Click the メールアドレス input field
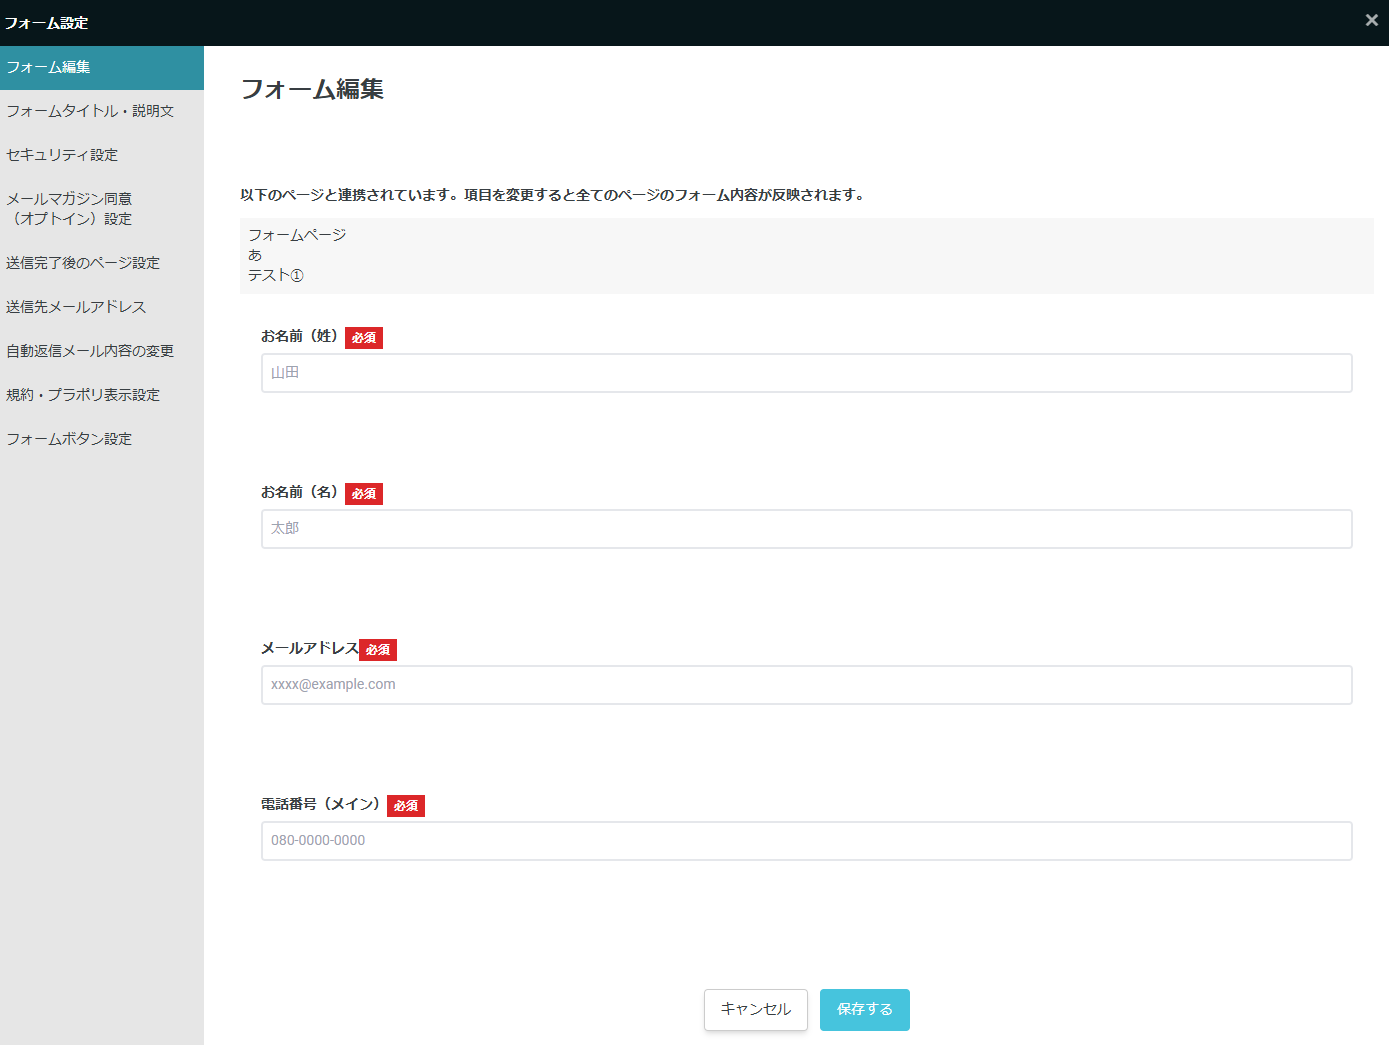This screenshot has height=1045, width=1389. 806,685
